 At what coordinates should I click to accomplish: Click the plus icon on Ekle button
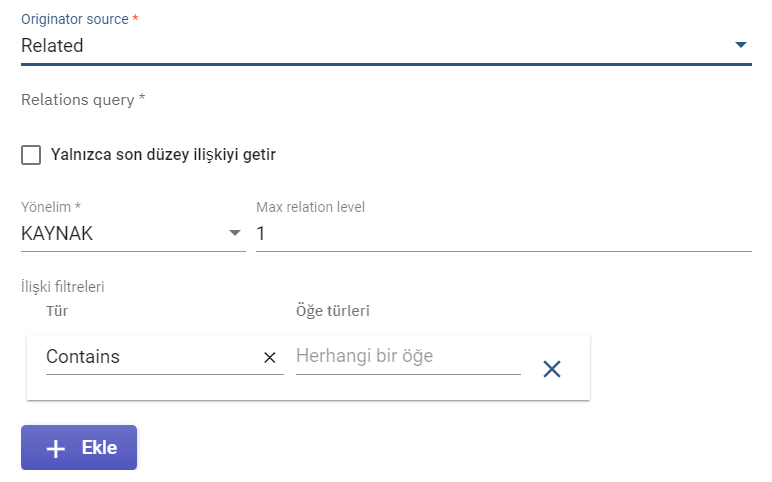click(x=56, y=449)
